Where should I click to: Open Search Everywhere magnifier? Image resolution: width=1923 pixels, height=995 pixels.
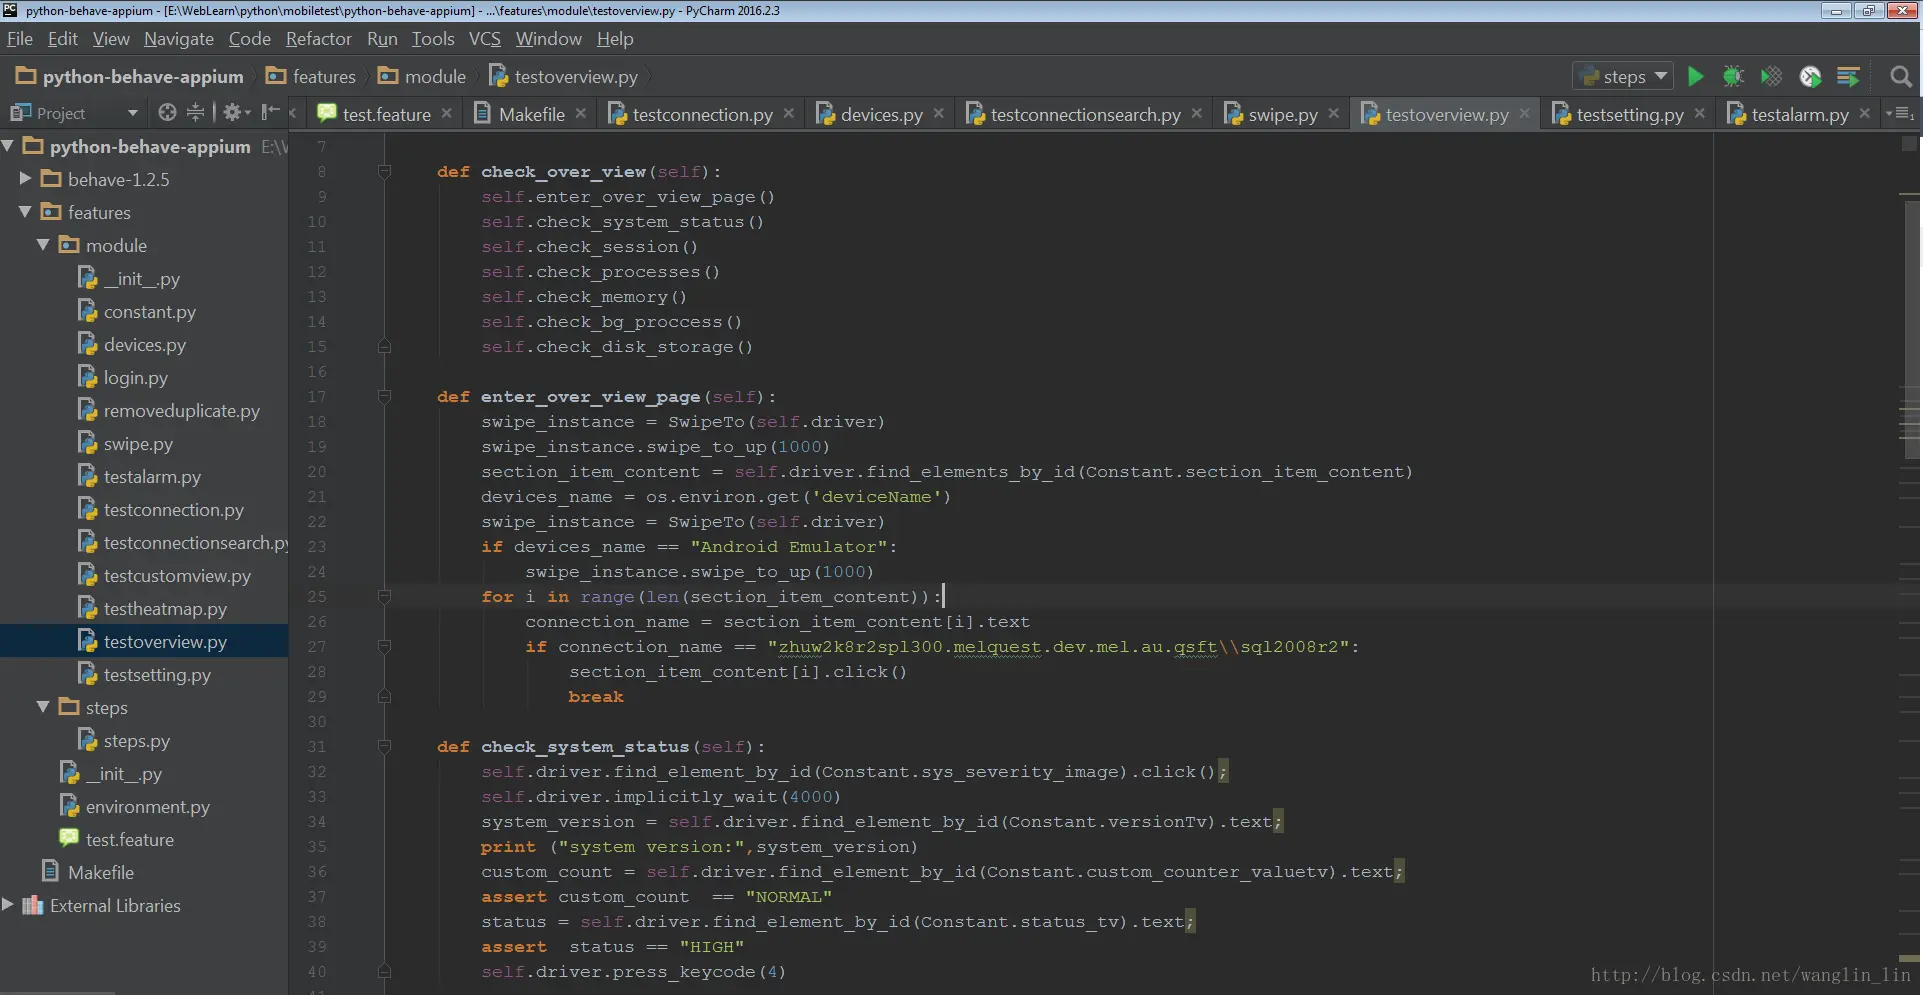(1901, 77)
